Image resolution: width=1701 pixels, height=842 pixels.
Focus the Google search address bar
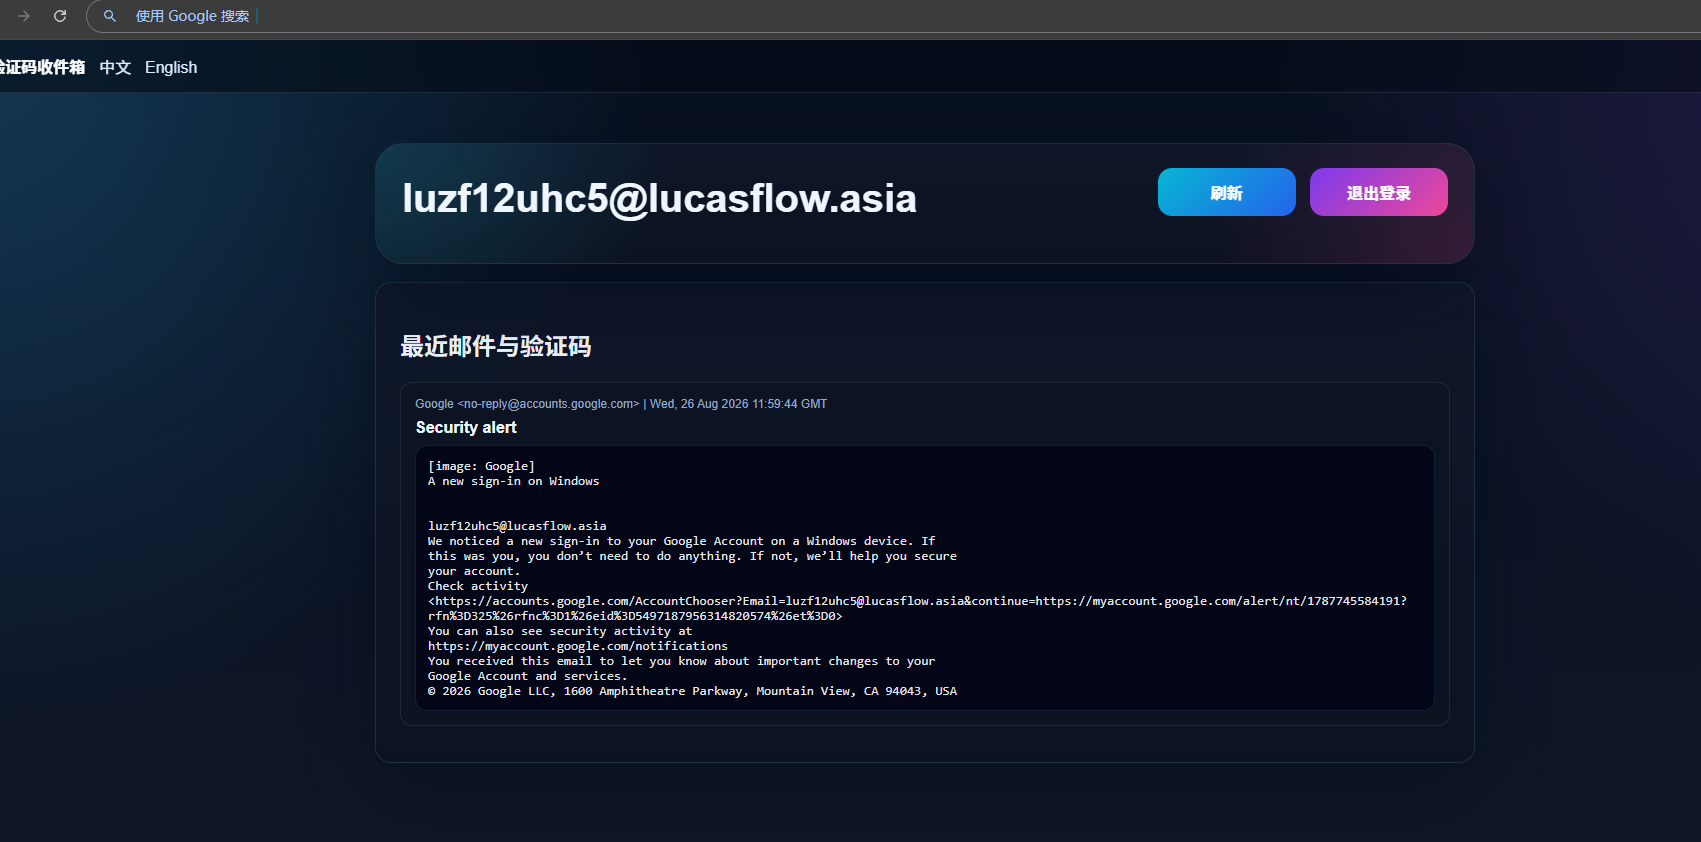click(x=893, y=16)
